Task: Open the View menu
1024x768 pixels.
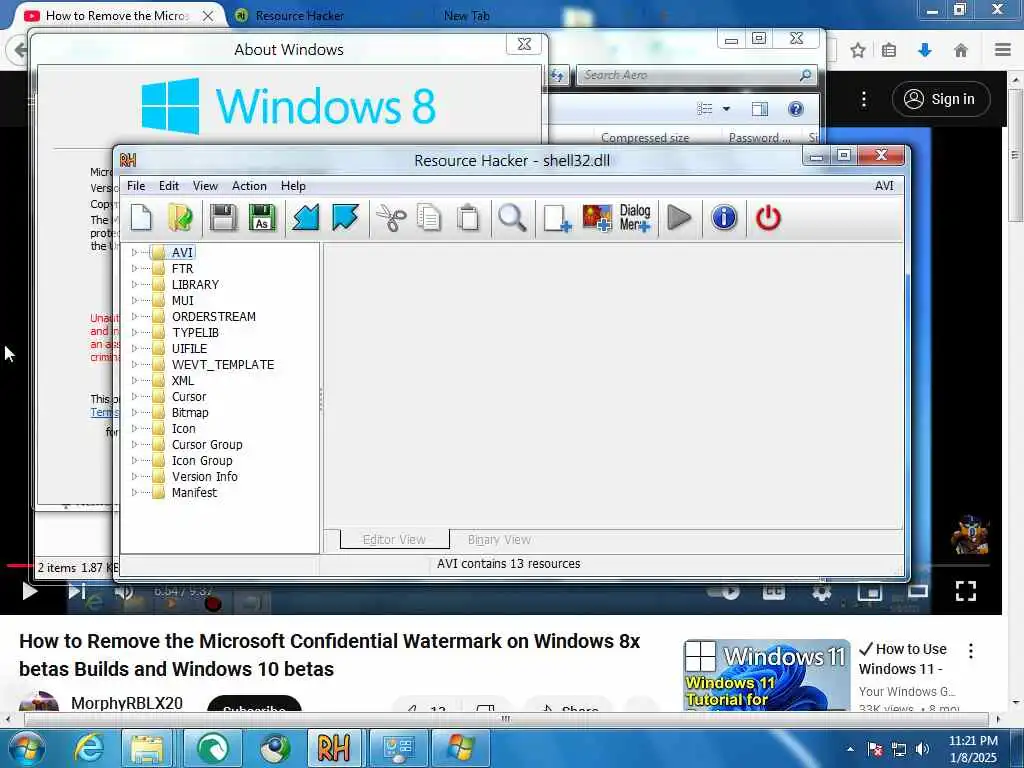Action: (x=205, y=186)
